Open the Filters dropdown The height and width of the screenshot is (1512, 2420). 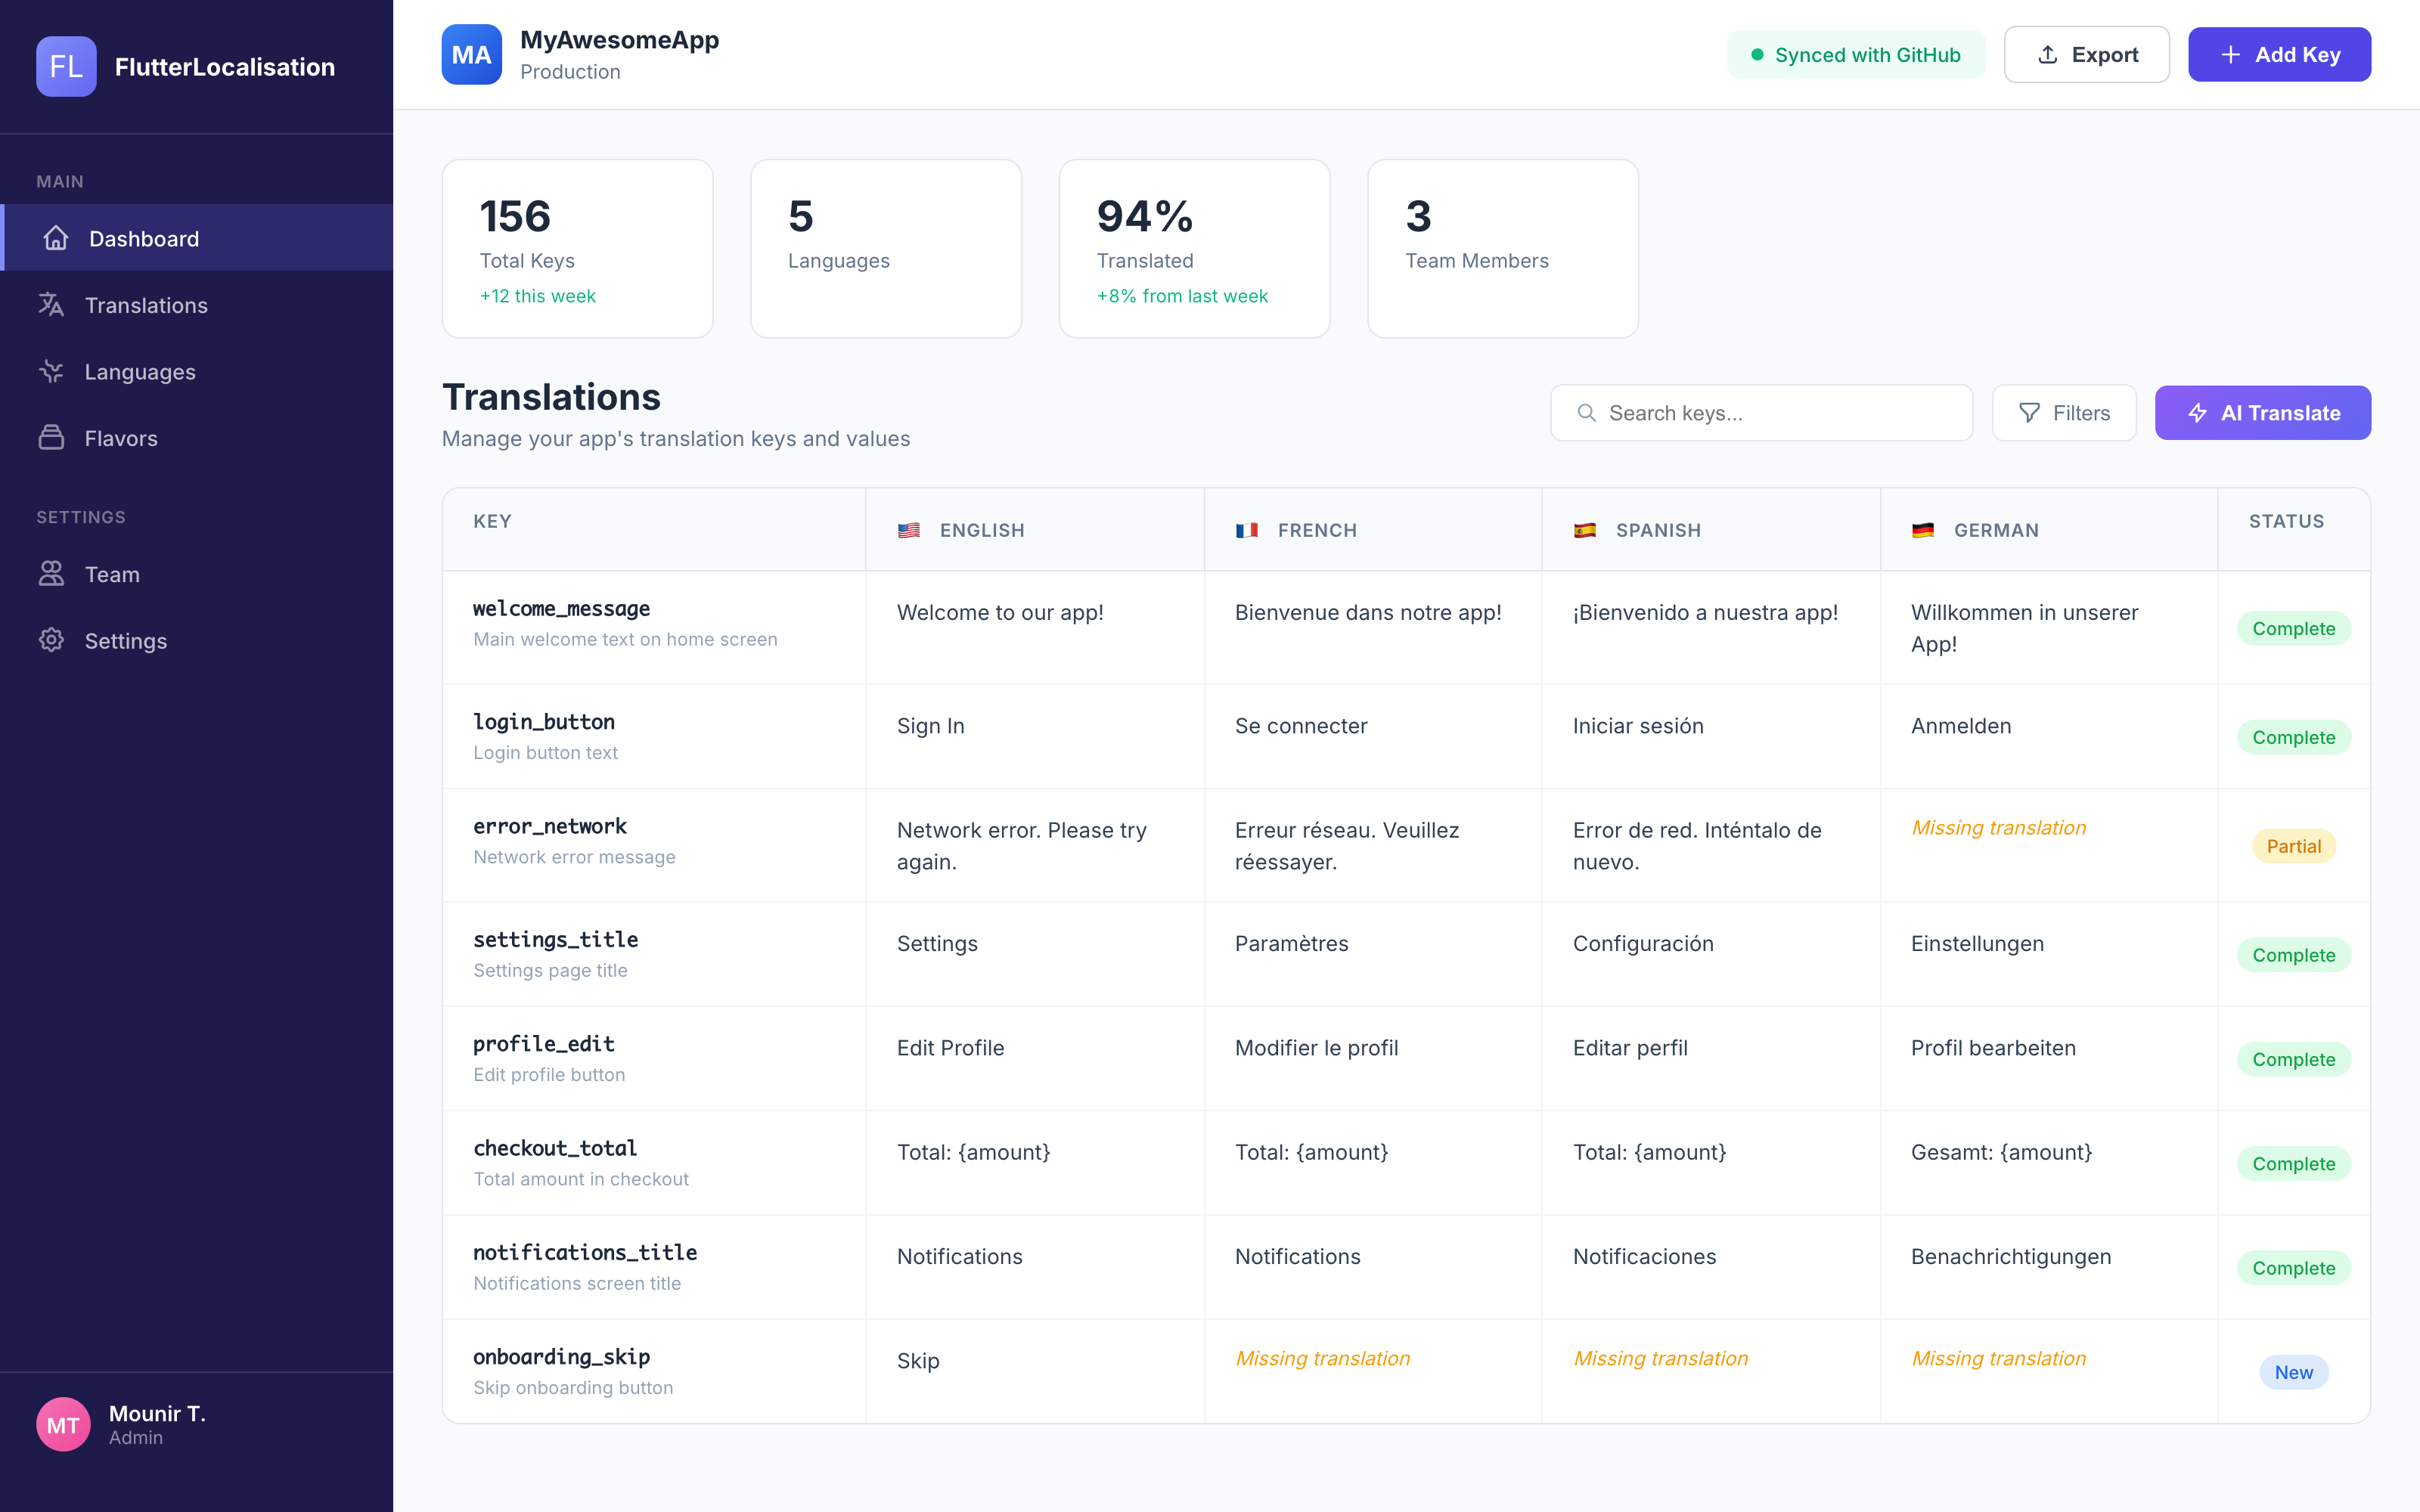pyautogui.click(x=2064, y=412)
